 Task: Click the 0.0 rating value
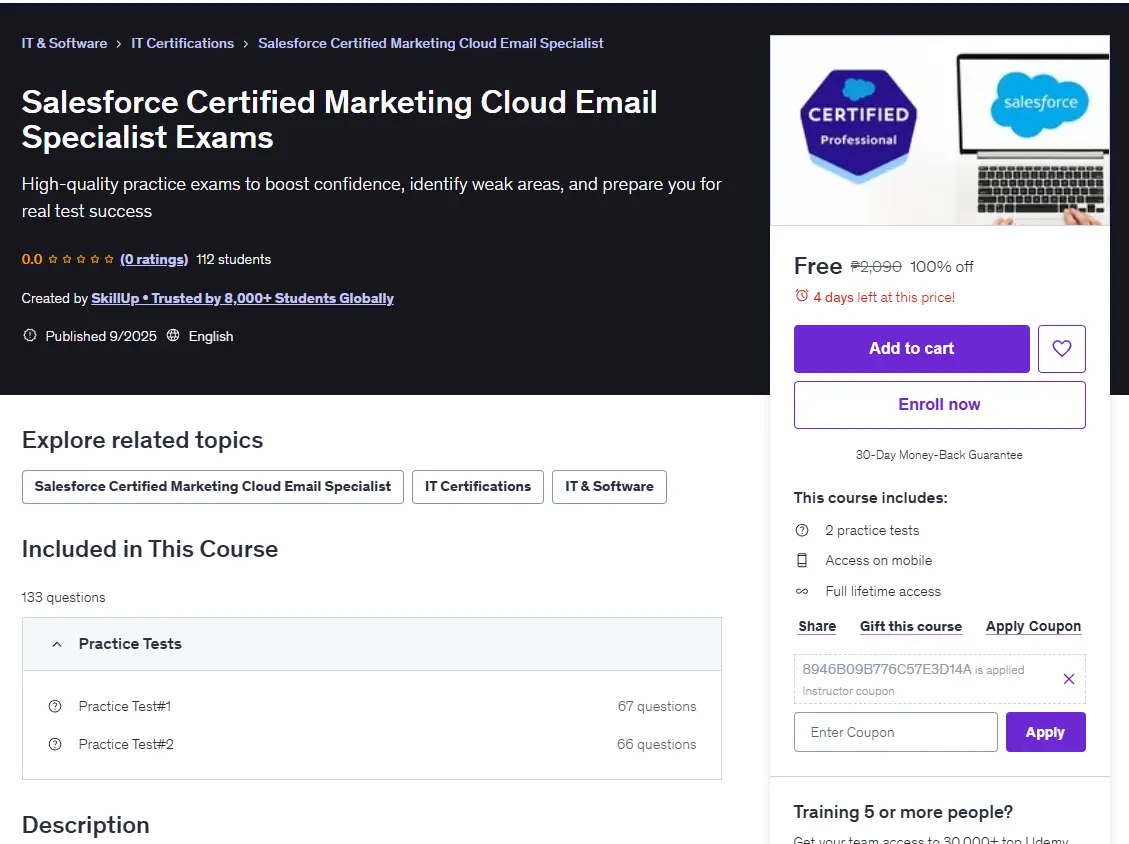[32, 259]
